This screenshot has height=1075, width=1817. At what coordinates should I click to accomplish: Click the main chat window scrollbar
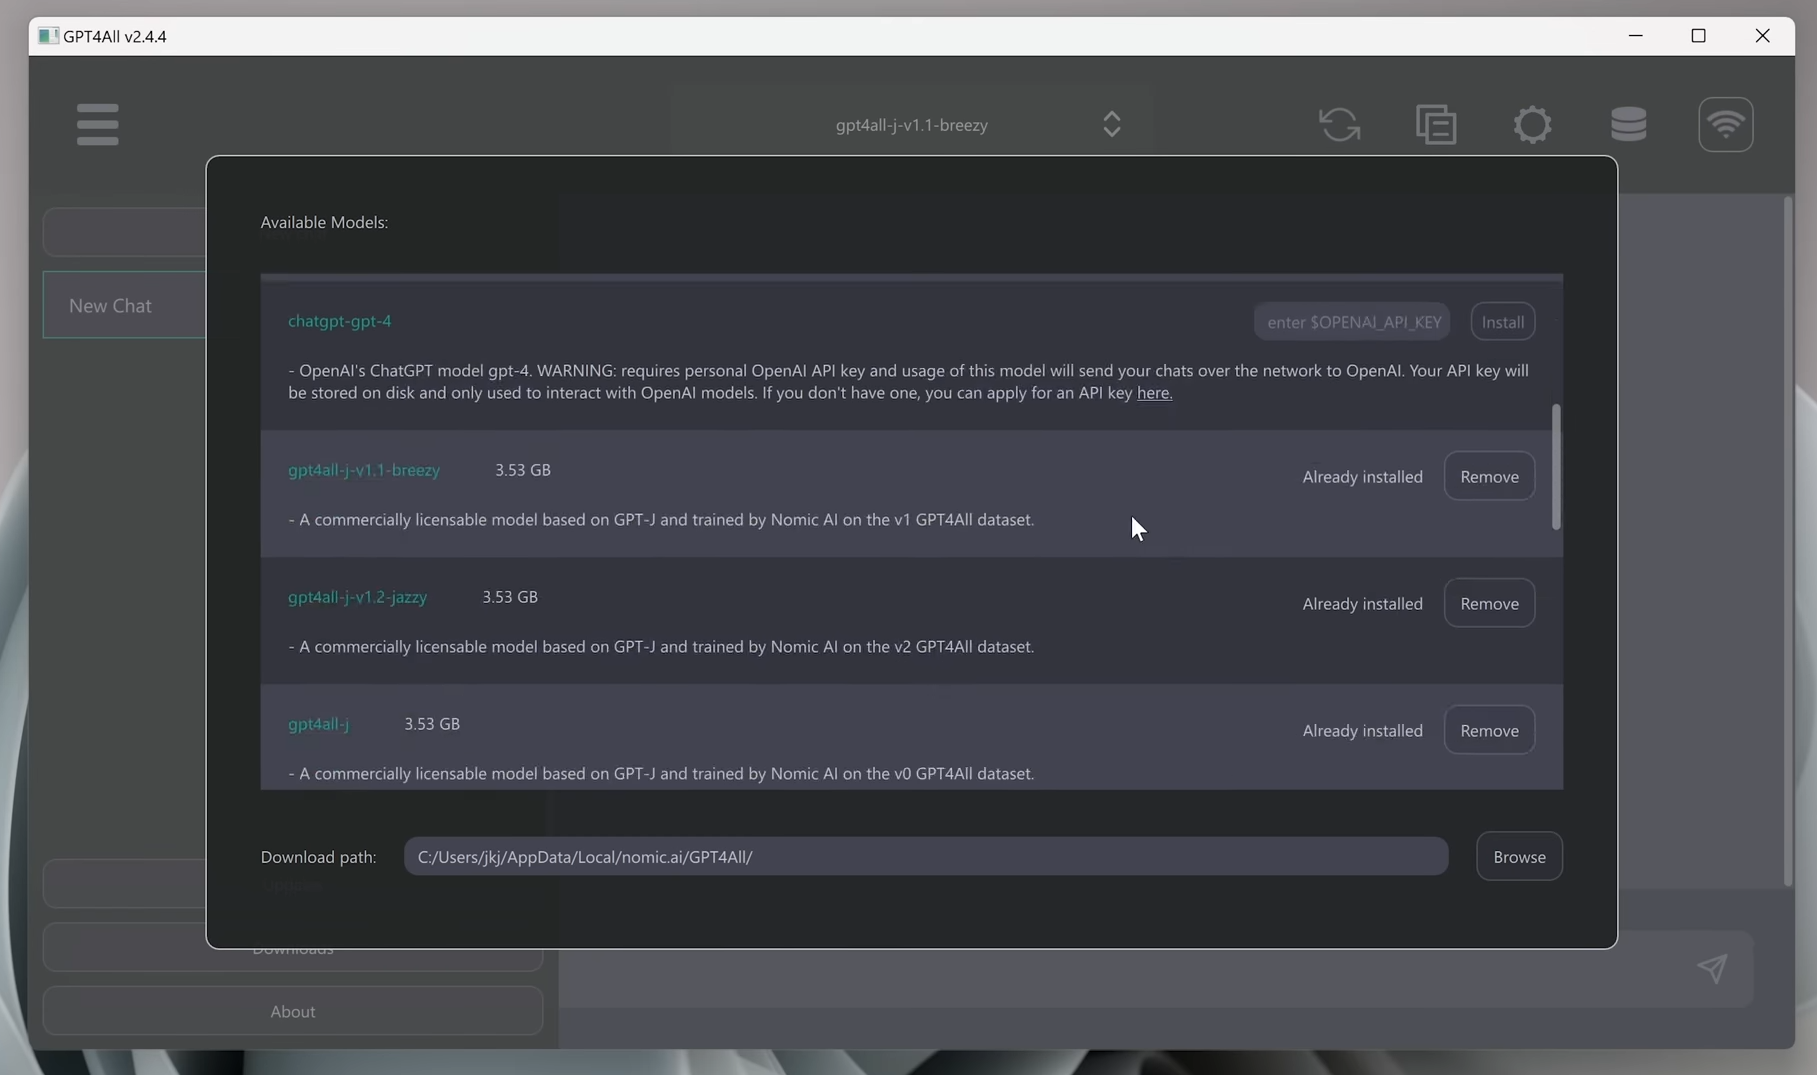click(x=1787, y=541)
